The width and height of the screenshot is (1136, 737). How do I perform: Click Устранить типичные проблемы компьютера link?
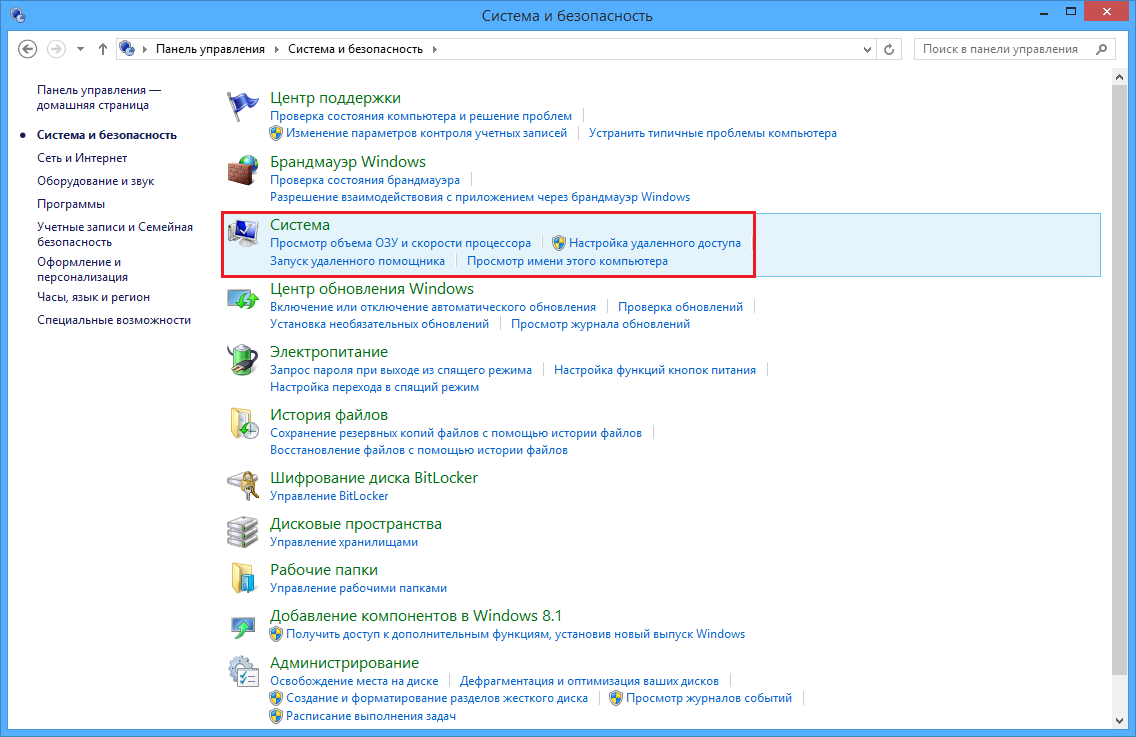[713, 133]
